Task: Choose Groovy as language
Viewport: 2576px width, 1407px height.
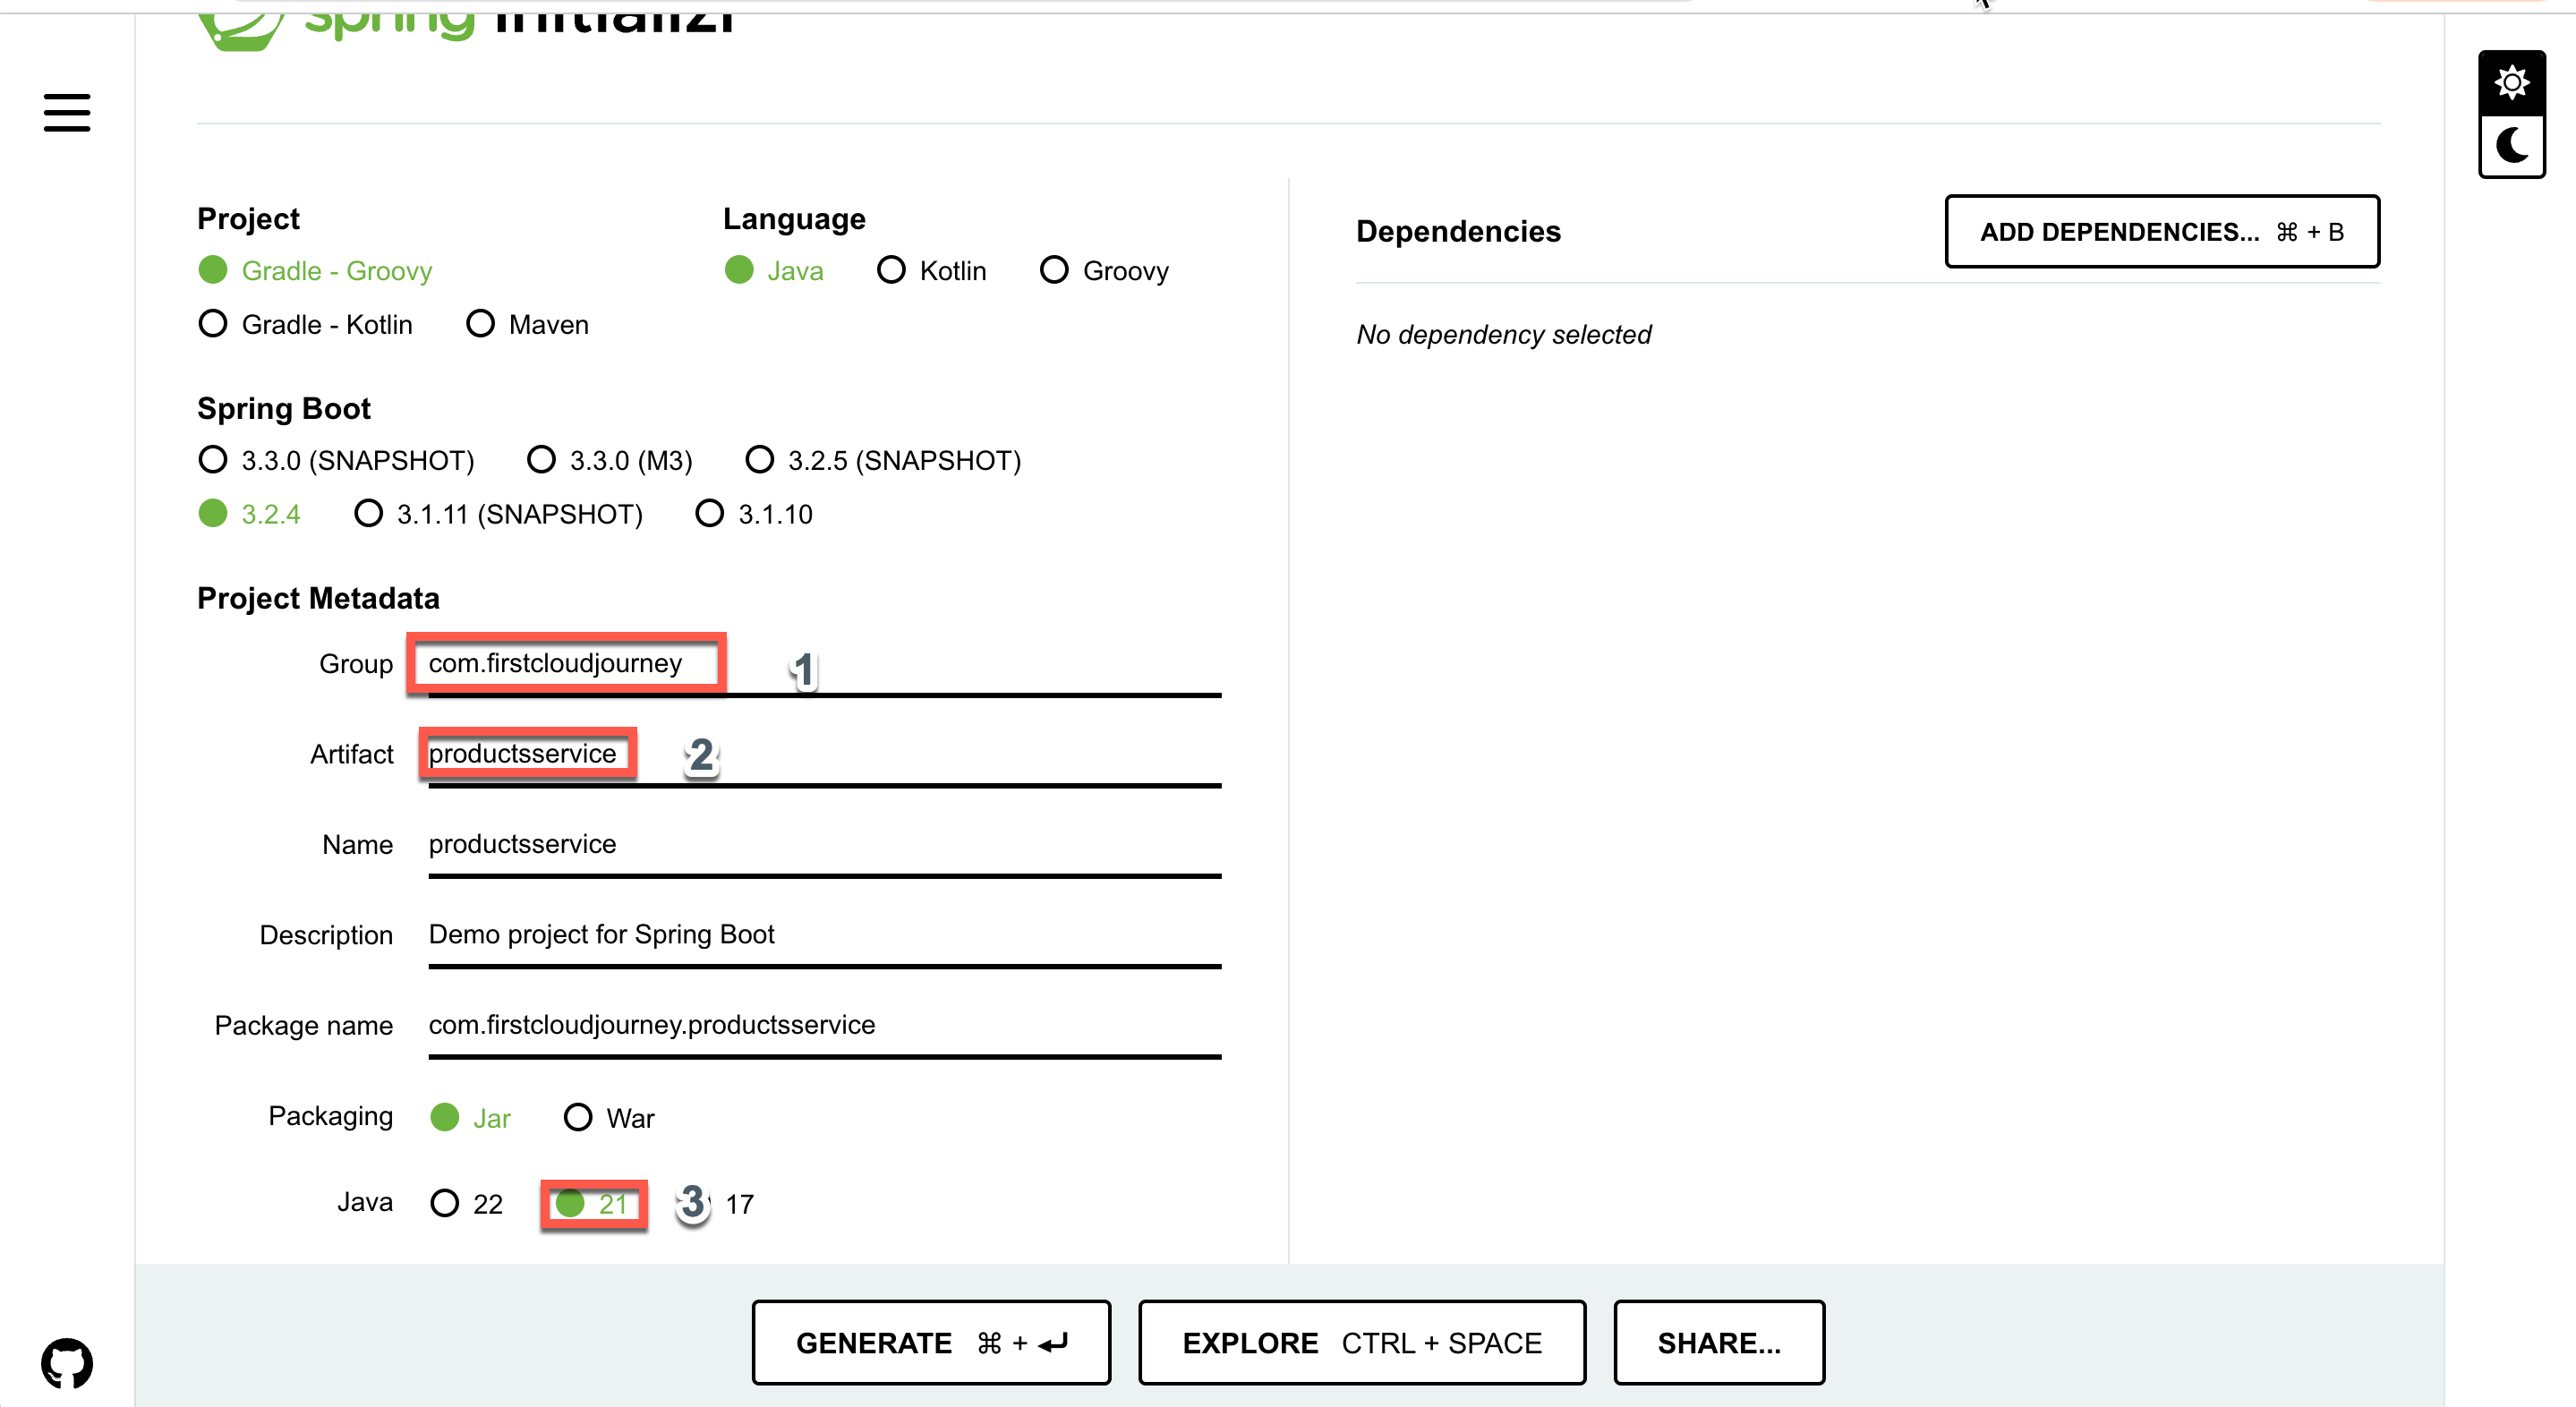Action: 1104,270
